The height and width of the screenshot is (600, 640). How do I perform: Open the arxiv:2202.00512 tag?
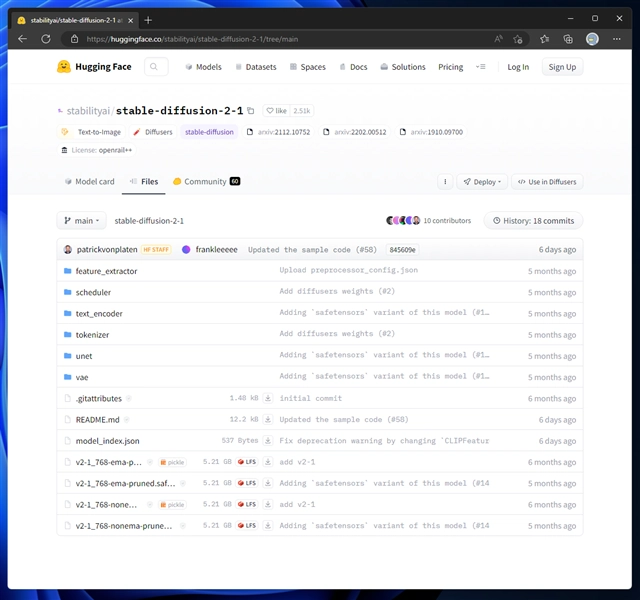(355, 132)
